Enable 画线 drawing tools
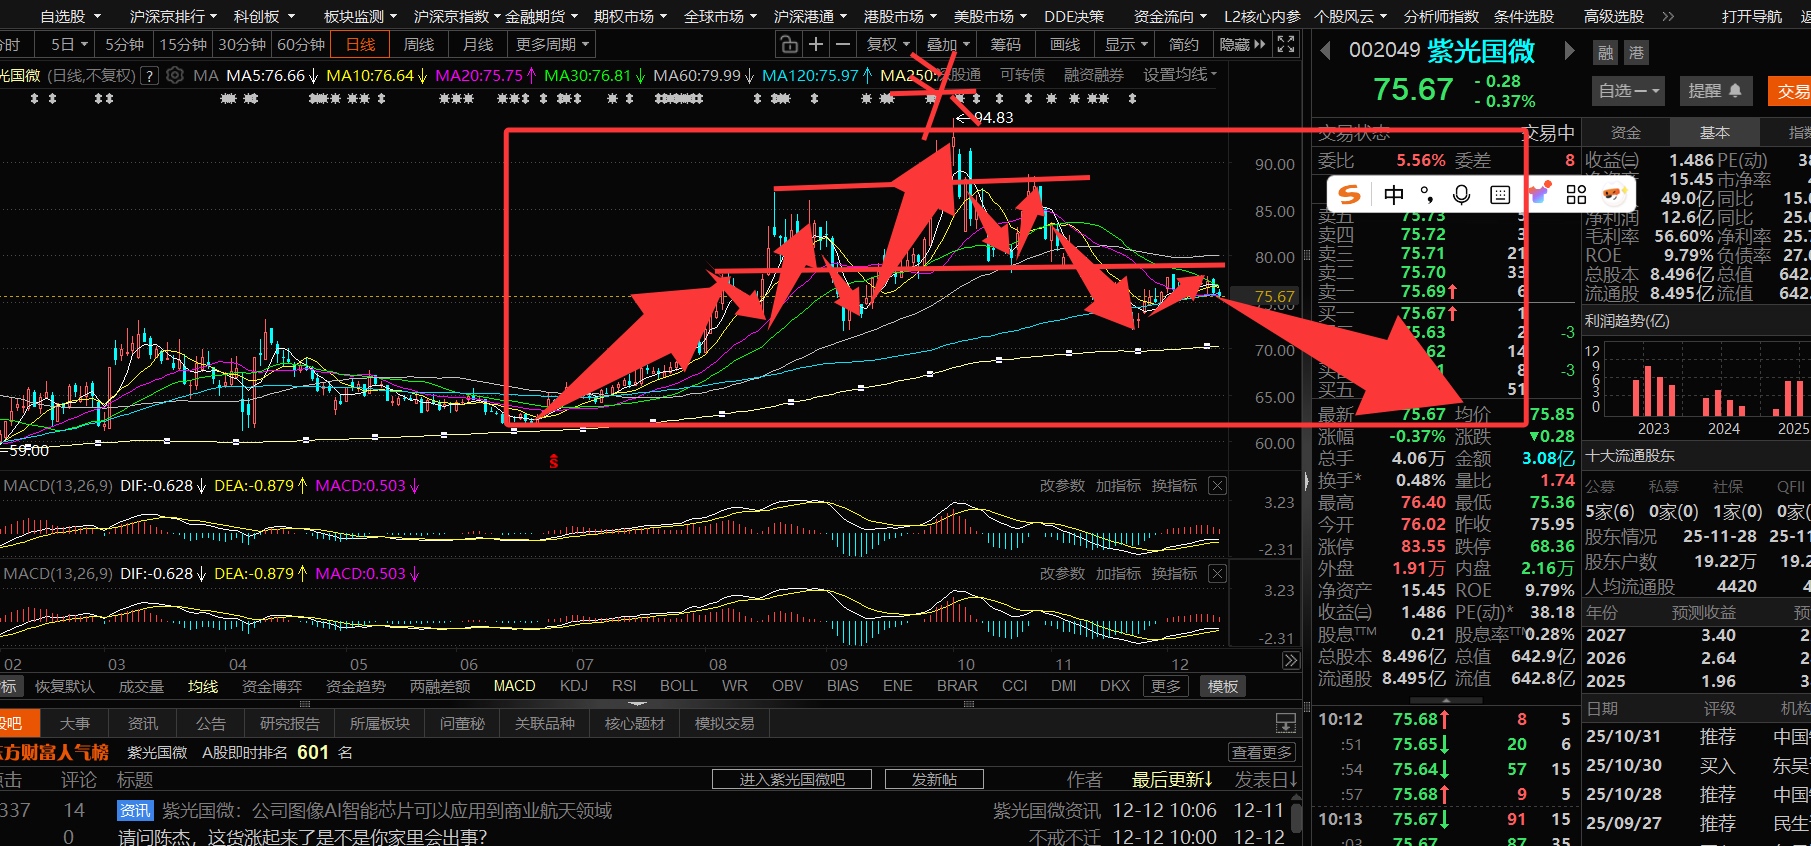This screenshot has width=1811, height=846. click(x=1065, y=44)
